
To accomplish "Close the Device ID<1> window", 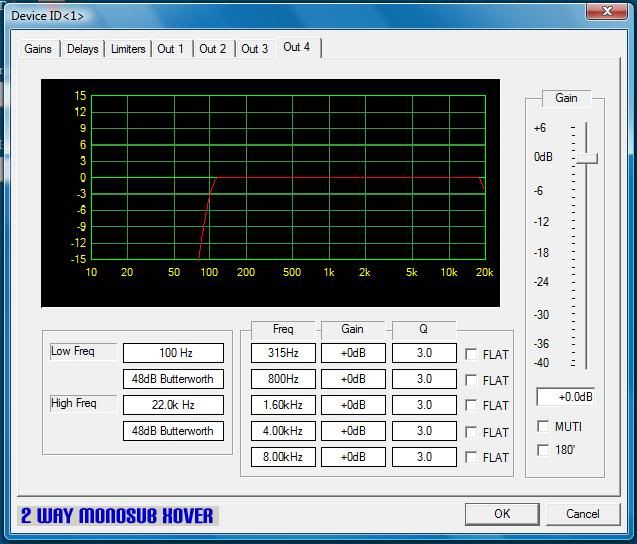I will (607, 11).
